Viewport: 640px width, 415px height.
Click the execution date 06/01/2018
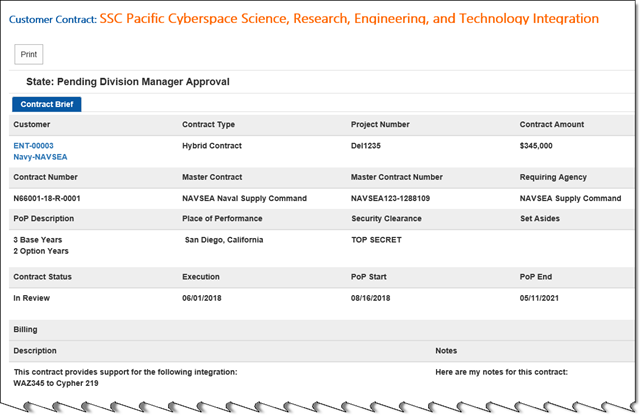coord(205,298)
